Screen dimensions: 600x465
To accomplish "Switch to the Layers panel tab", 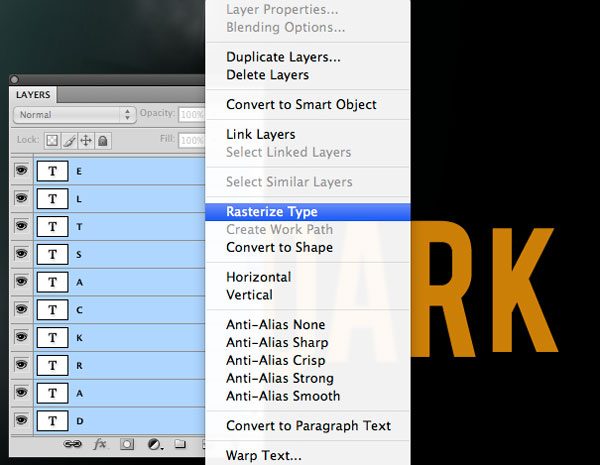I will [33, 94].
